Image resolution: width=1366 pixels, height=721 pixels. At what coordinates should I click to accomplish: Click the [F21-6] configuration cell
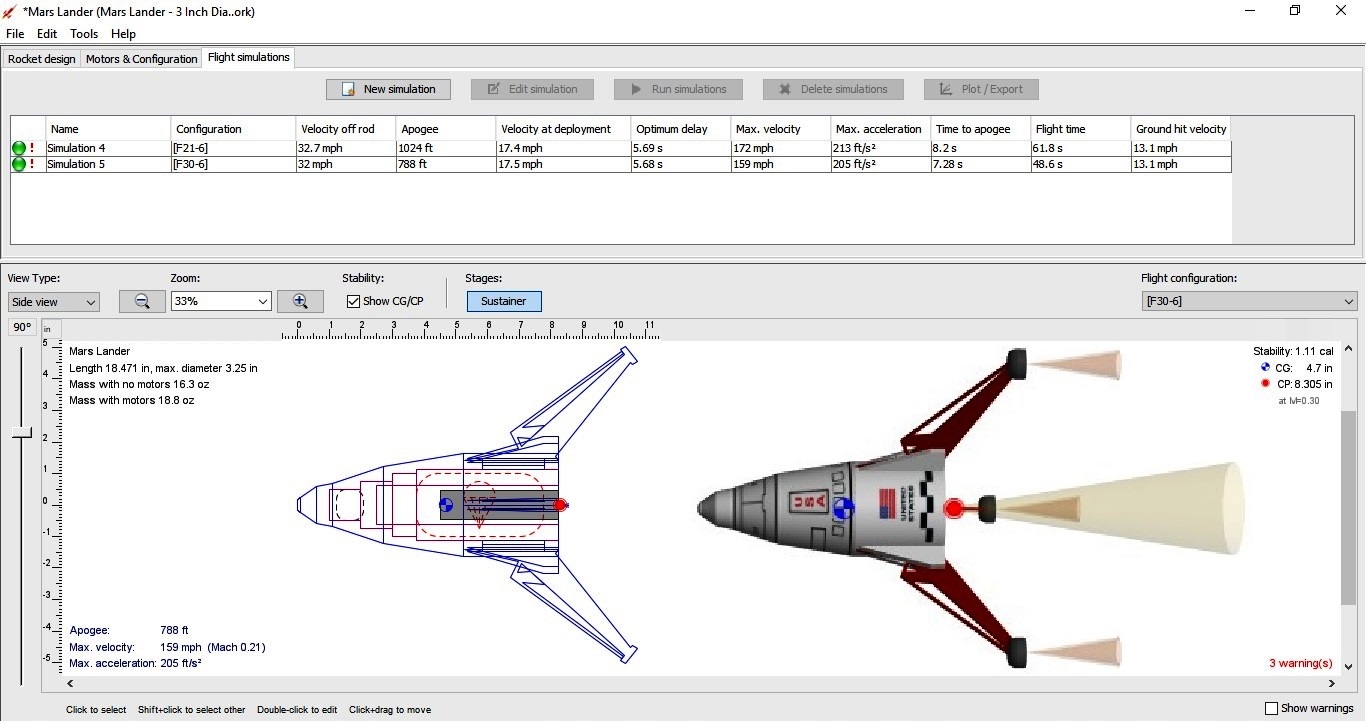coord(233,148)
